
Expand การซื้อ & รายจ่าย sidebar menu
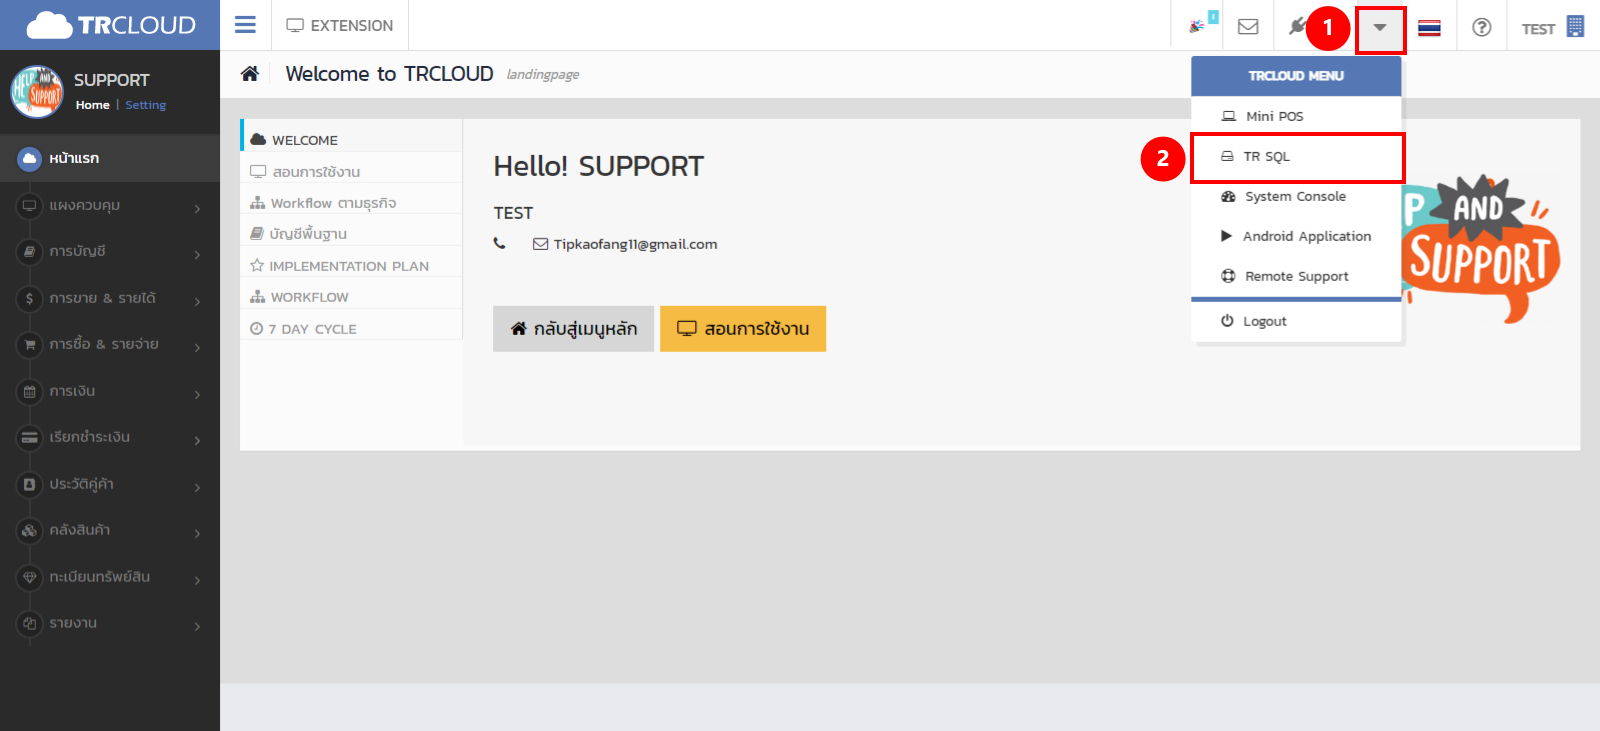click(x=110, y=345)
